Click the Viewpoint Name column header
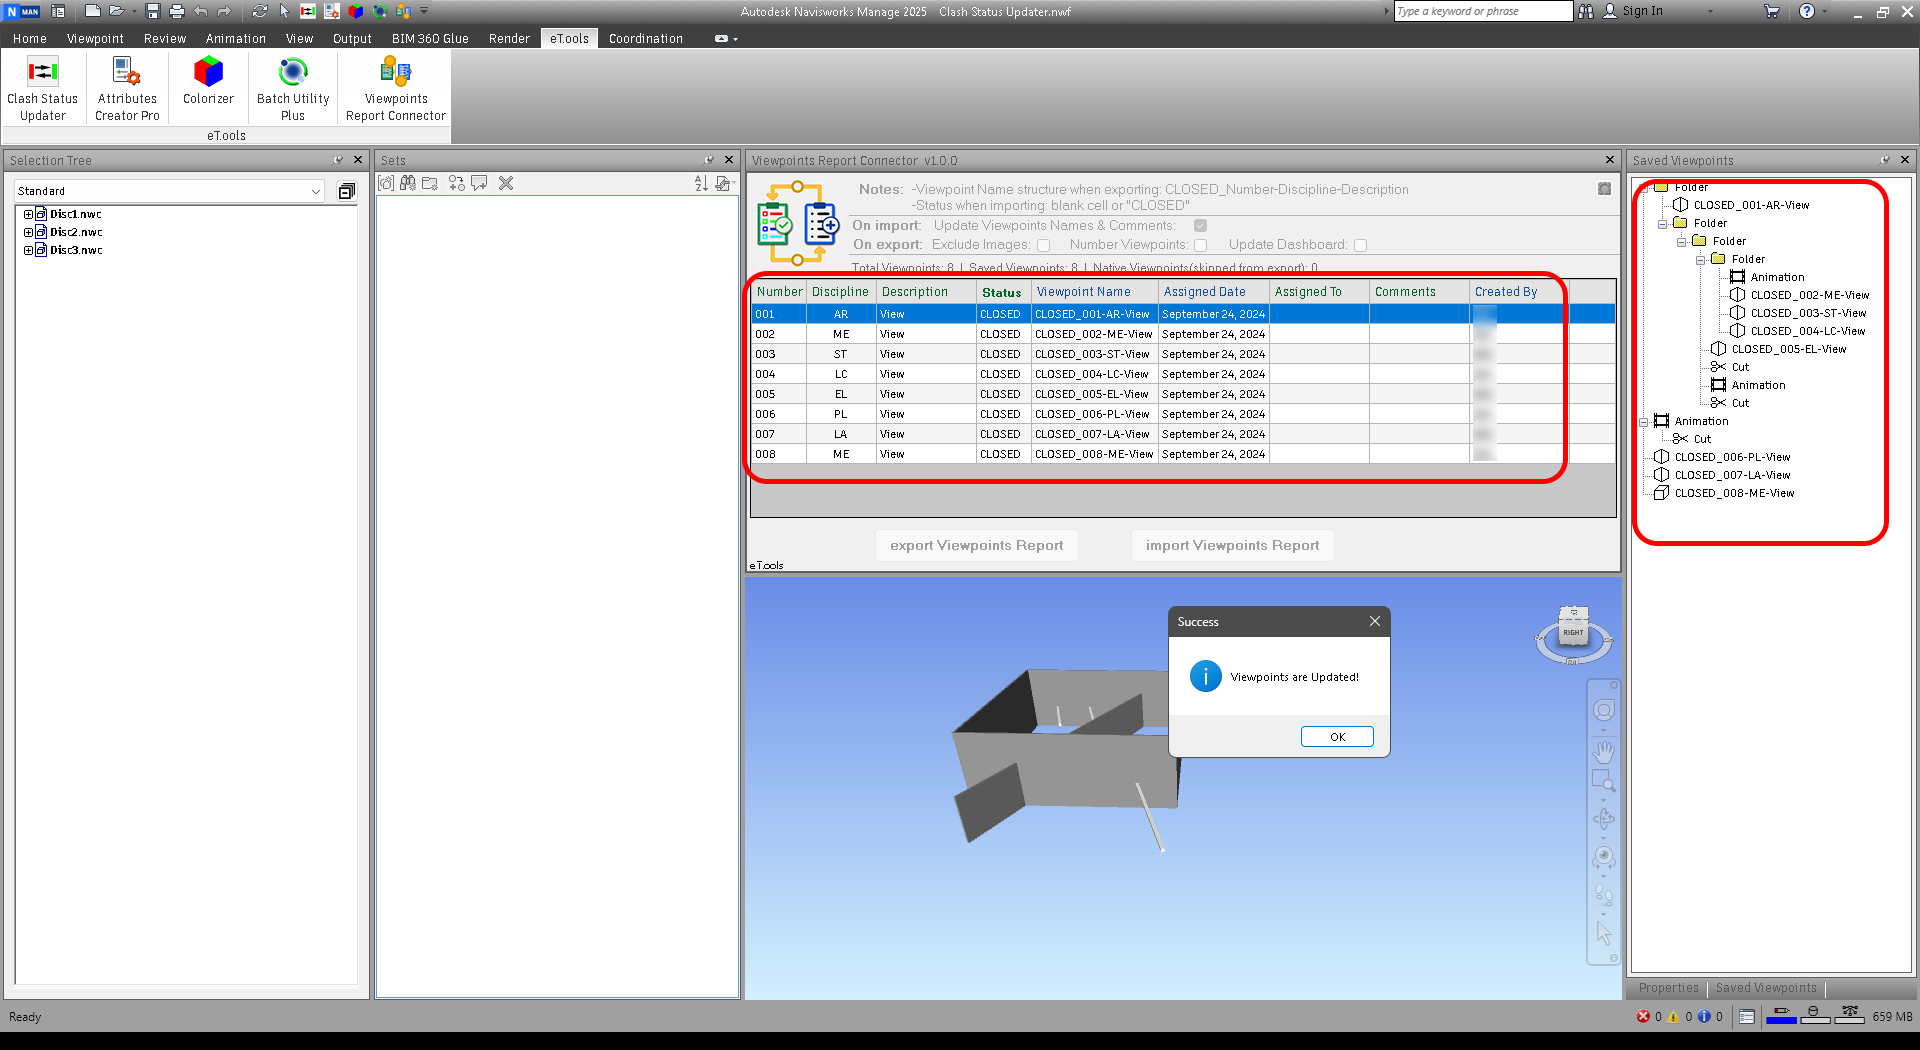This screenshot has height=1050, width=1920. tap(1095, 292)
